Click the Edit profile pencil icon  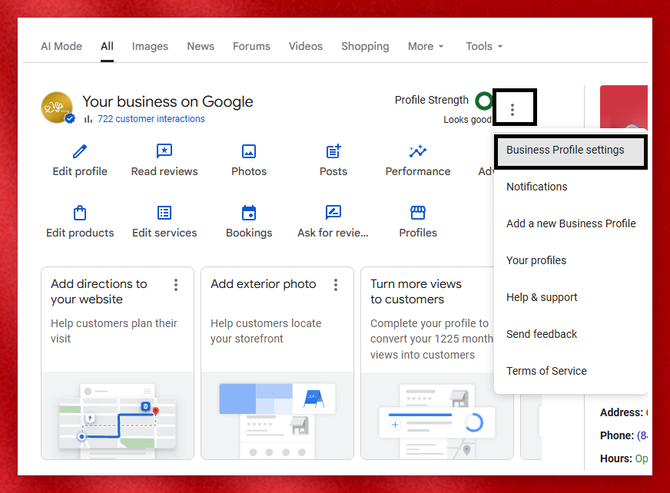[x=80, y=151]
